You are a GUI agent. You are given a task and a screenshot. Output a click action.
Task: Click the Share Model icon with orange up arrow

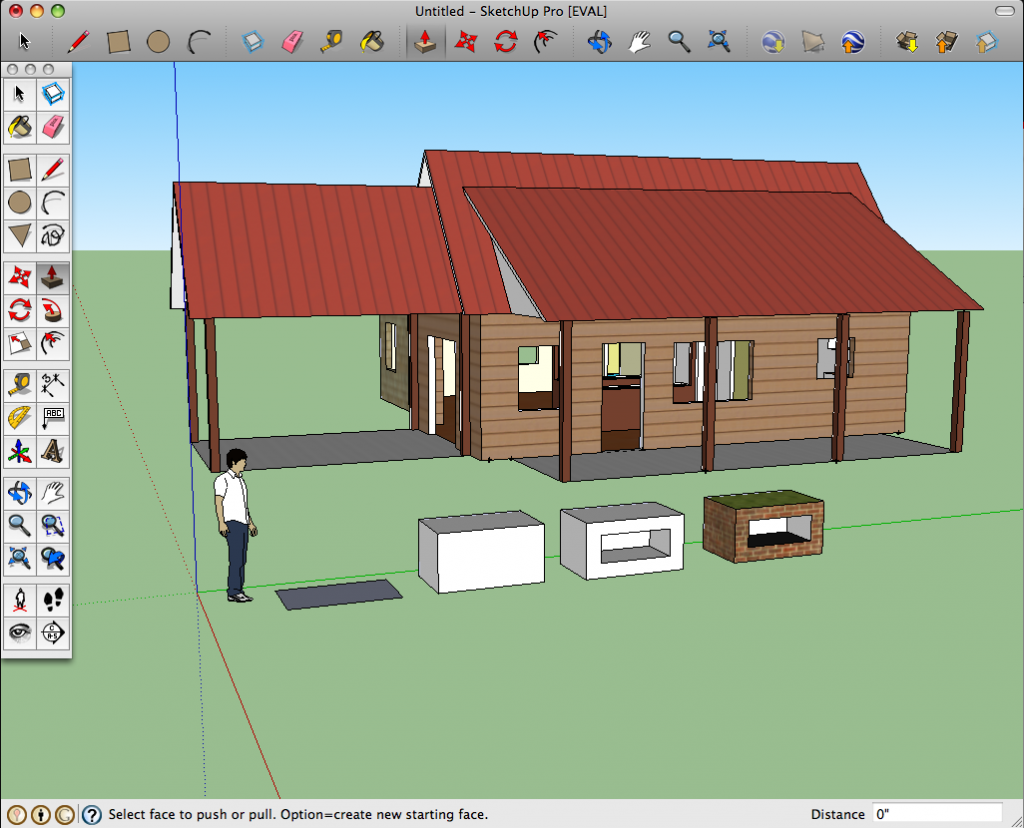click(946, 42)
